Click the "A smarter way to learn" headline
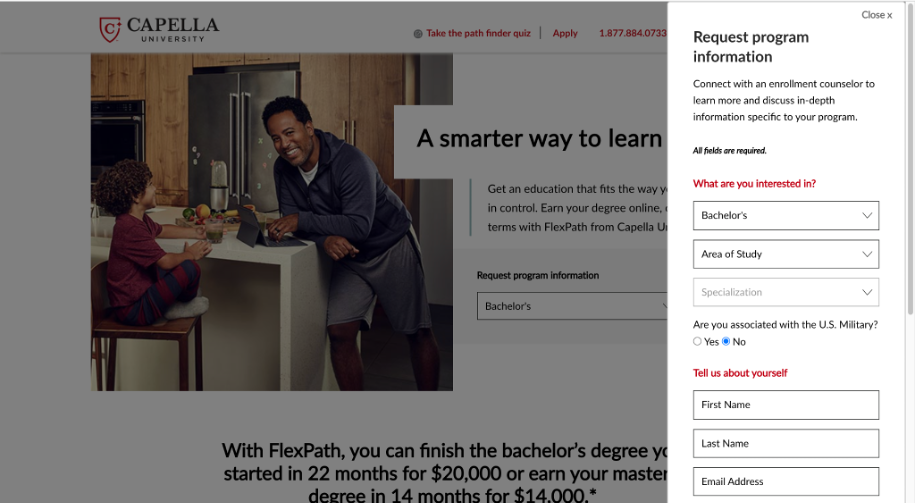This screenshot has width=916, height=504. pyautogui.click(x=538, y=139)
